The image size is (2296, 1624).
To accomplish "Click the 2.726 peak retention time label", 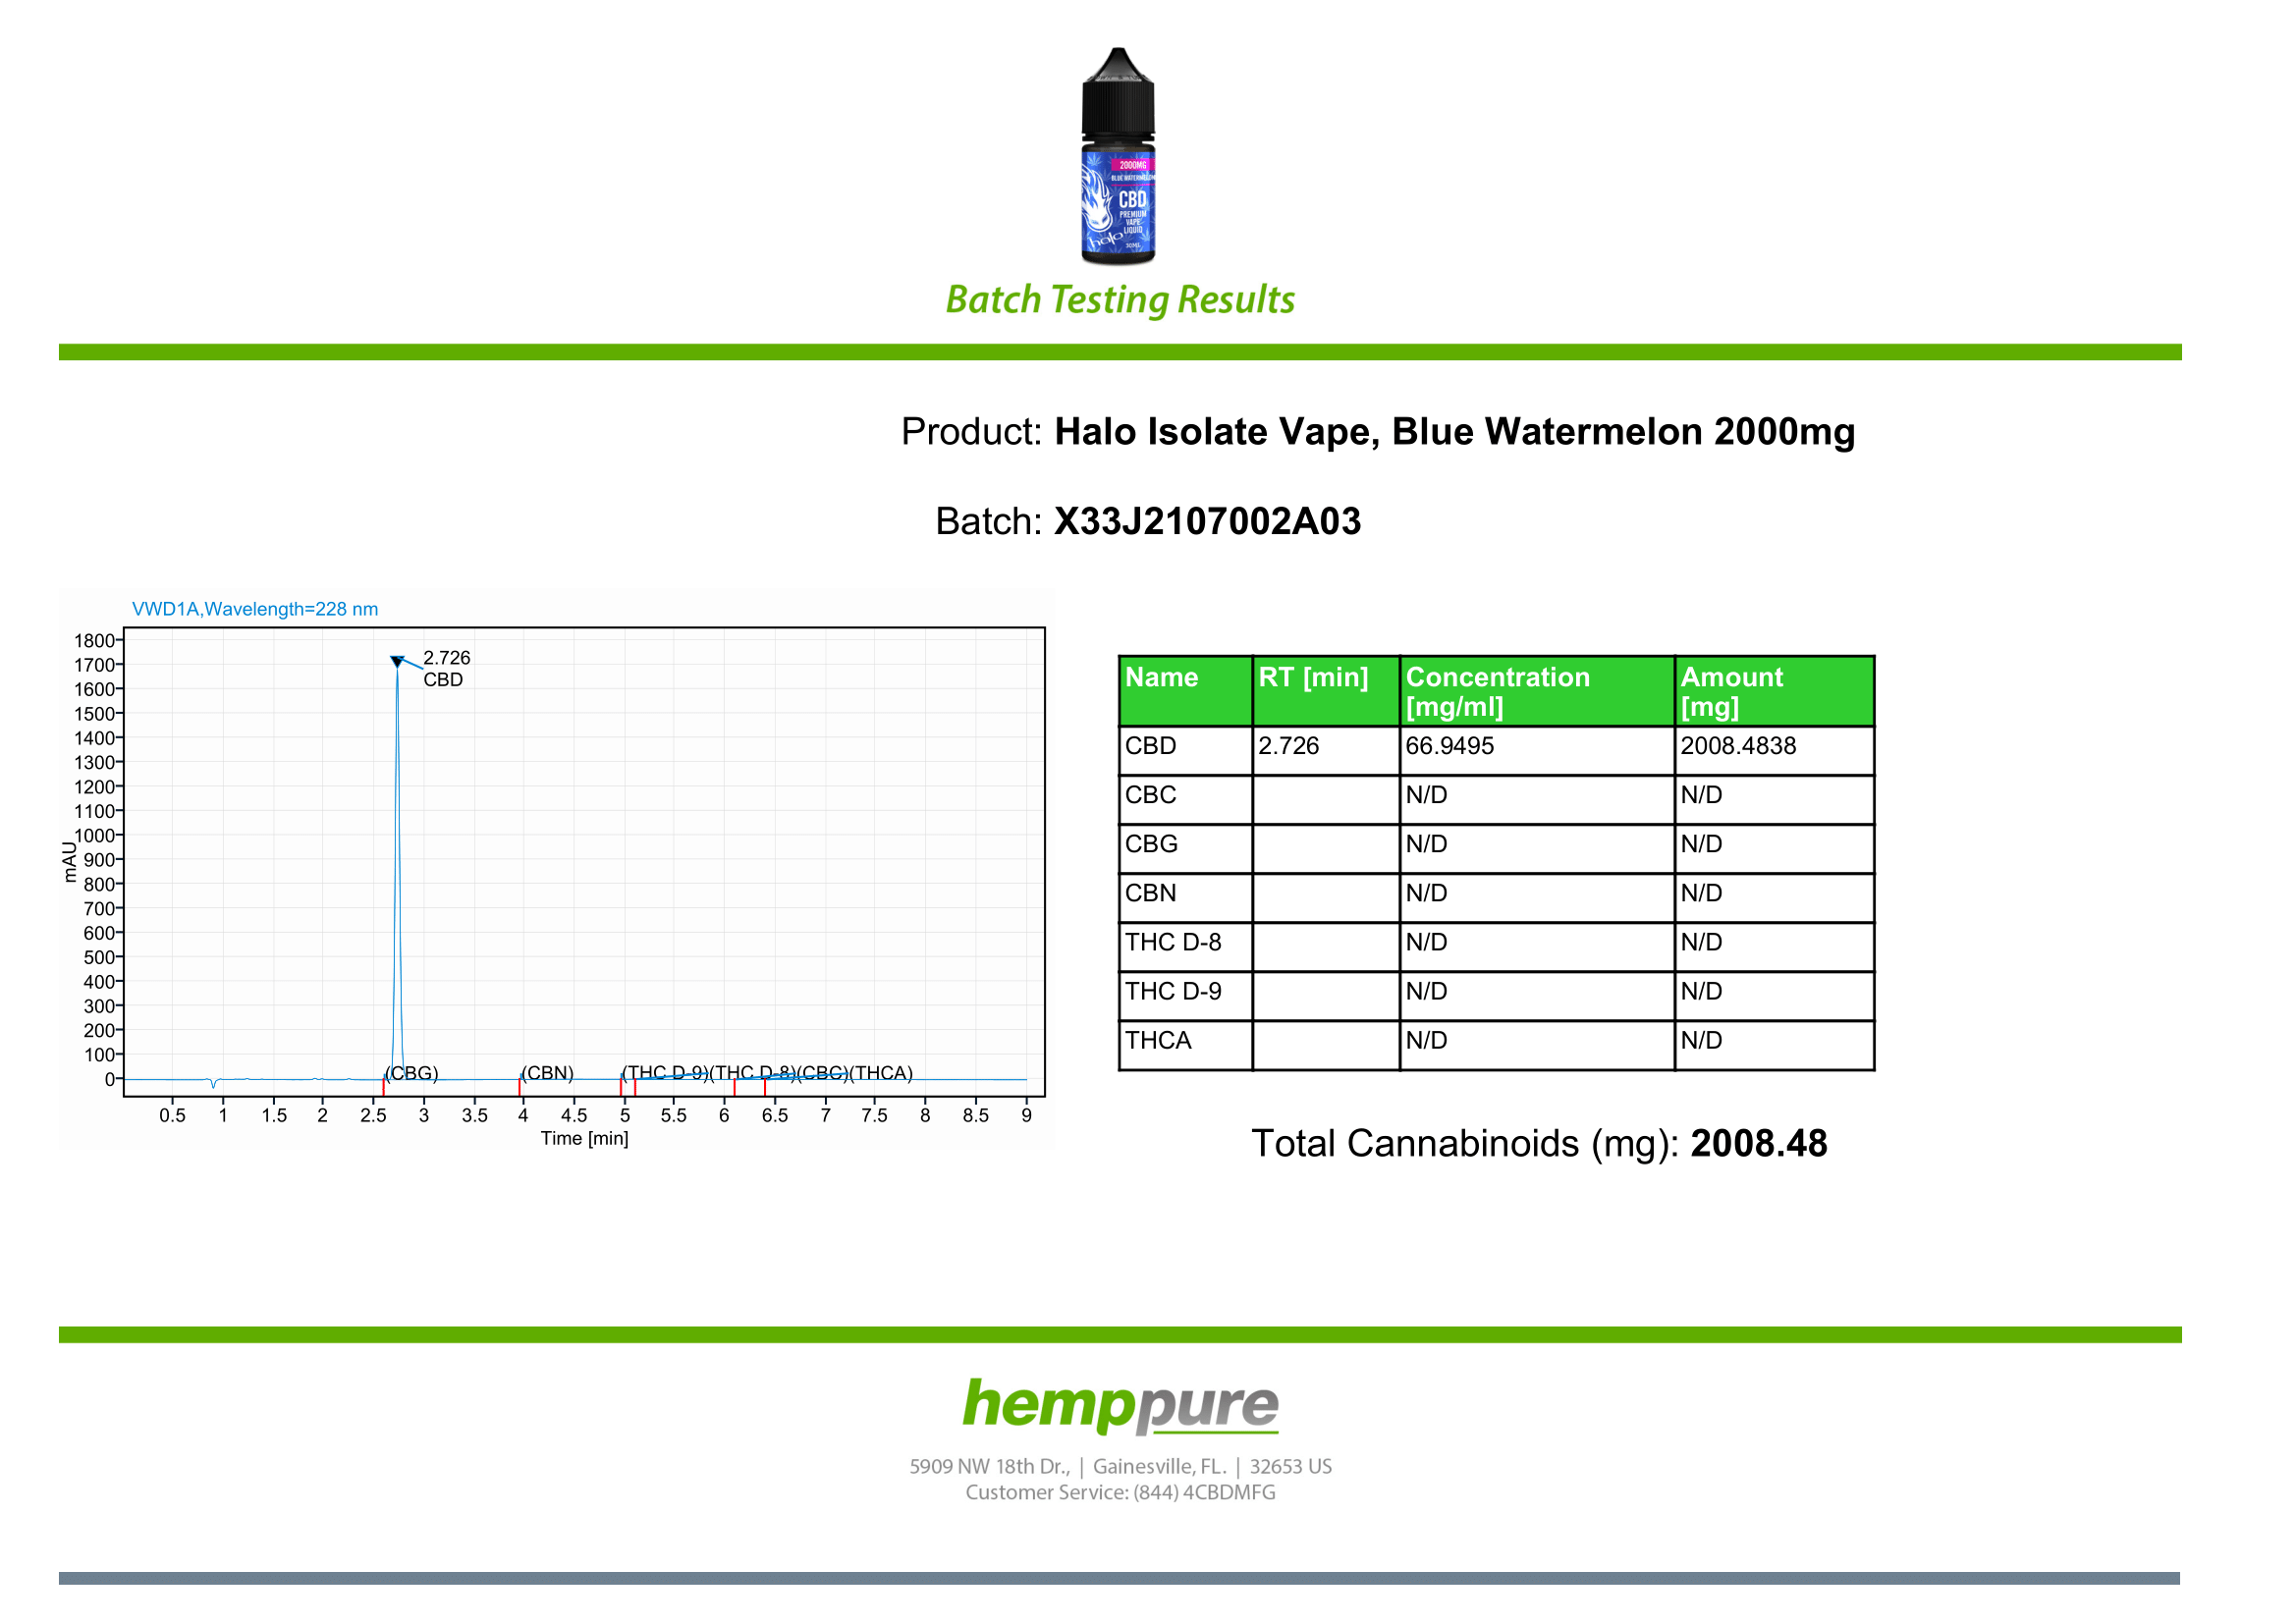I will coord(446,658).
